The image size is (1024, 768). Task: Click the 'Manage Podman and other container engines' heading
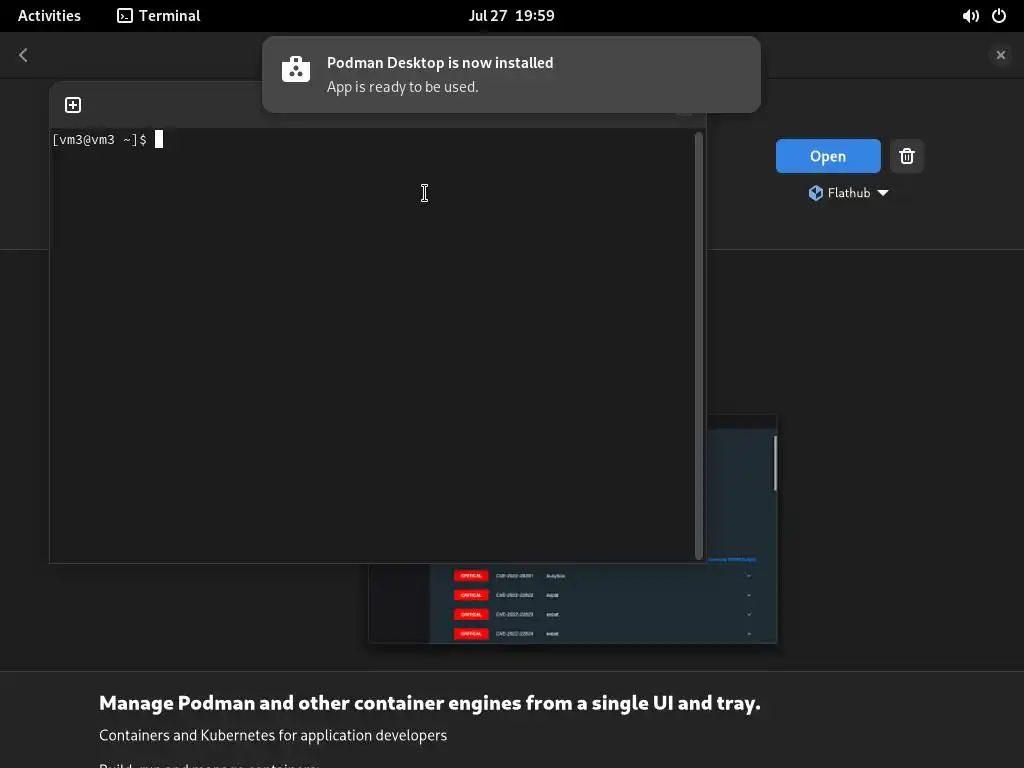click(430, 703)
